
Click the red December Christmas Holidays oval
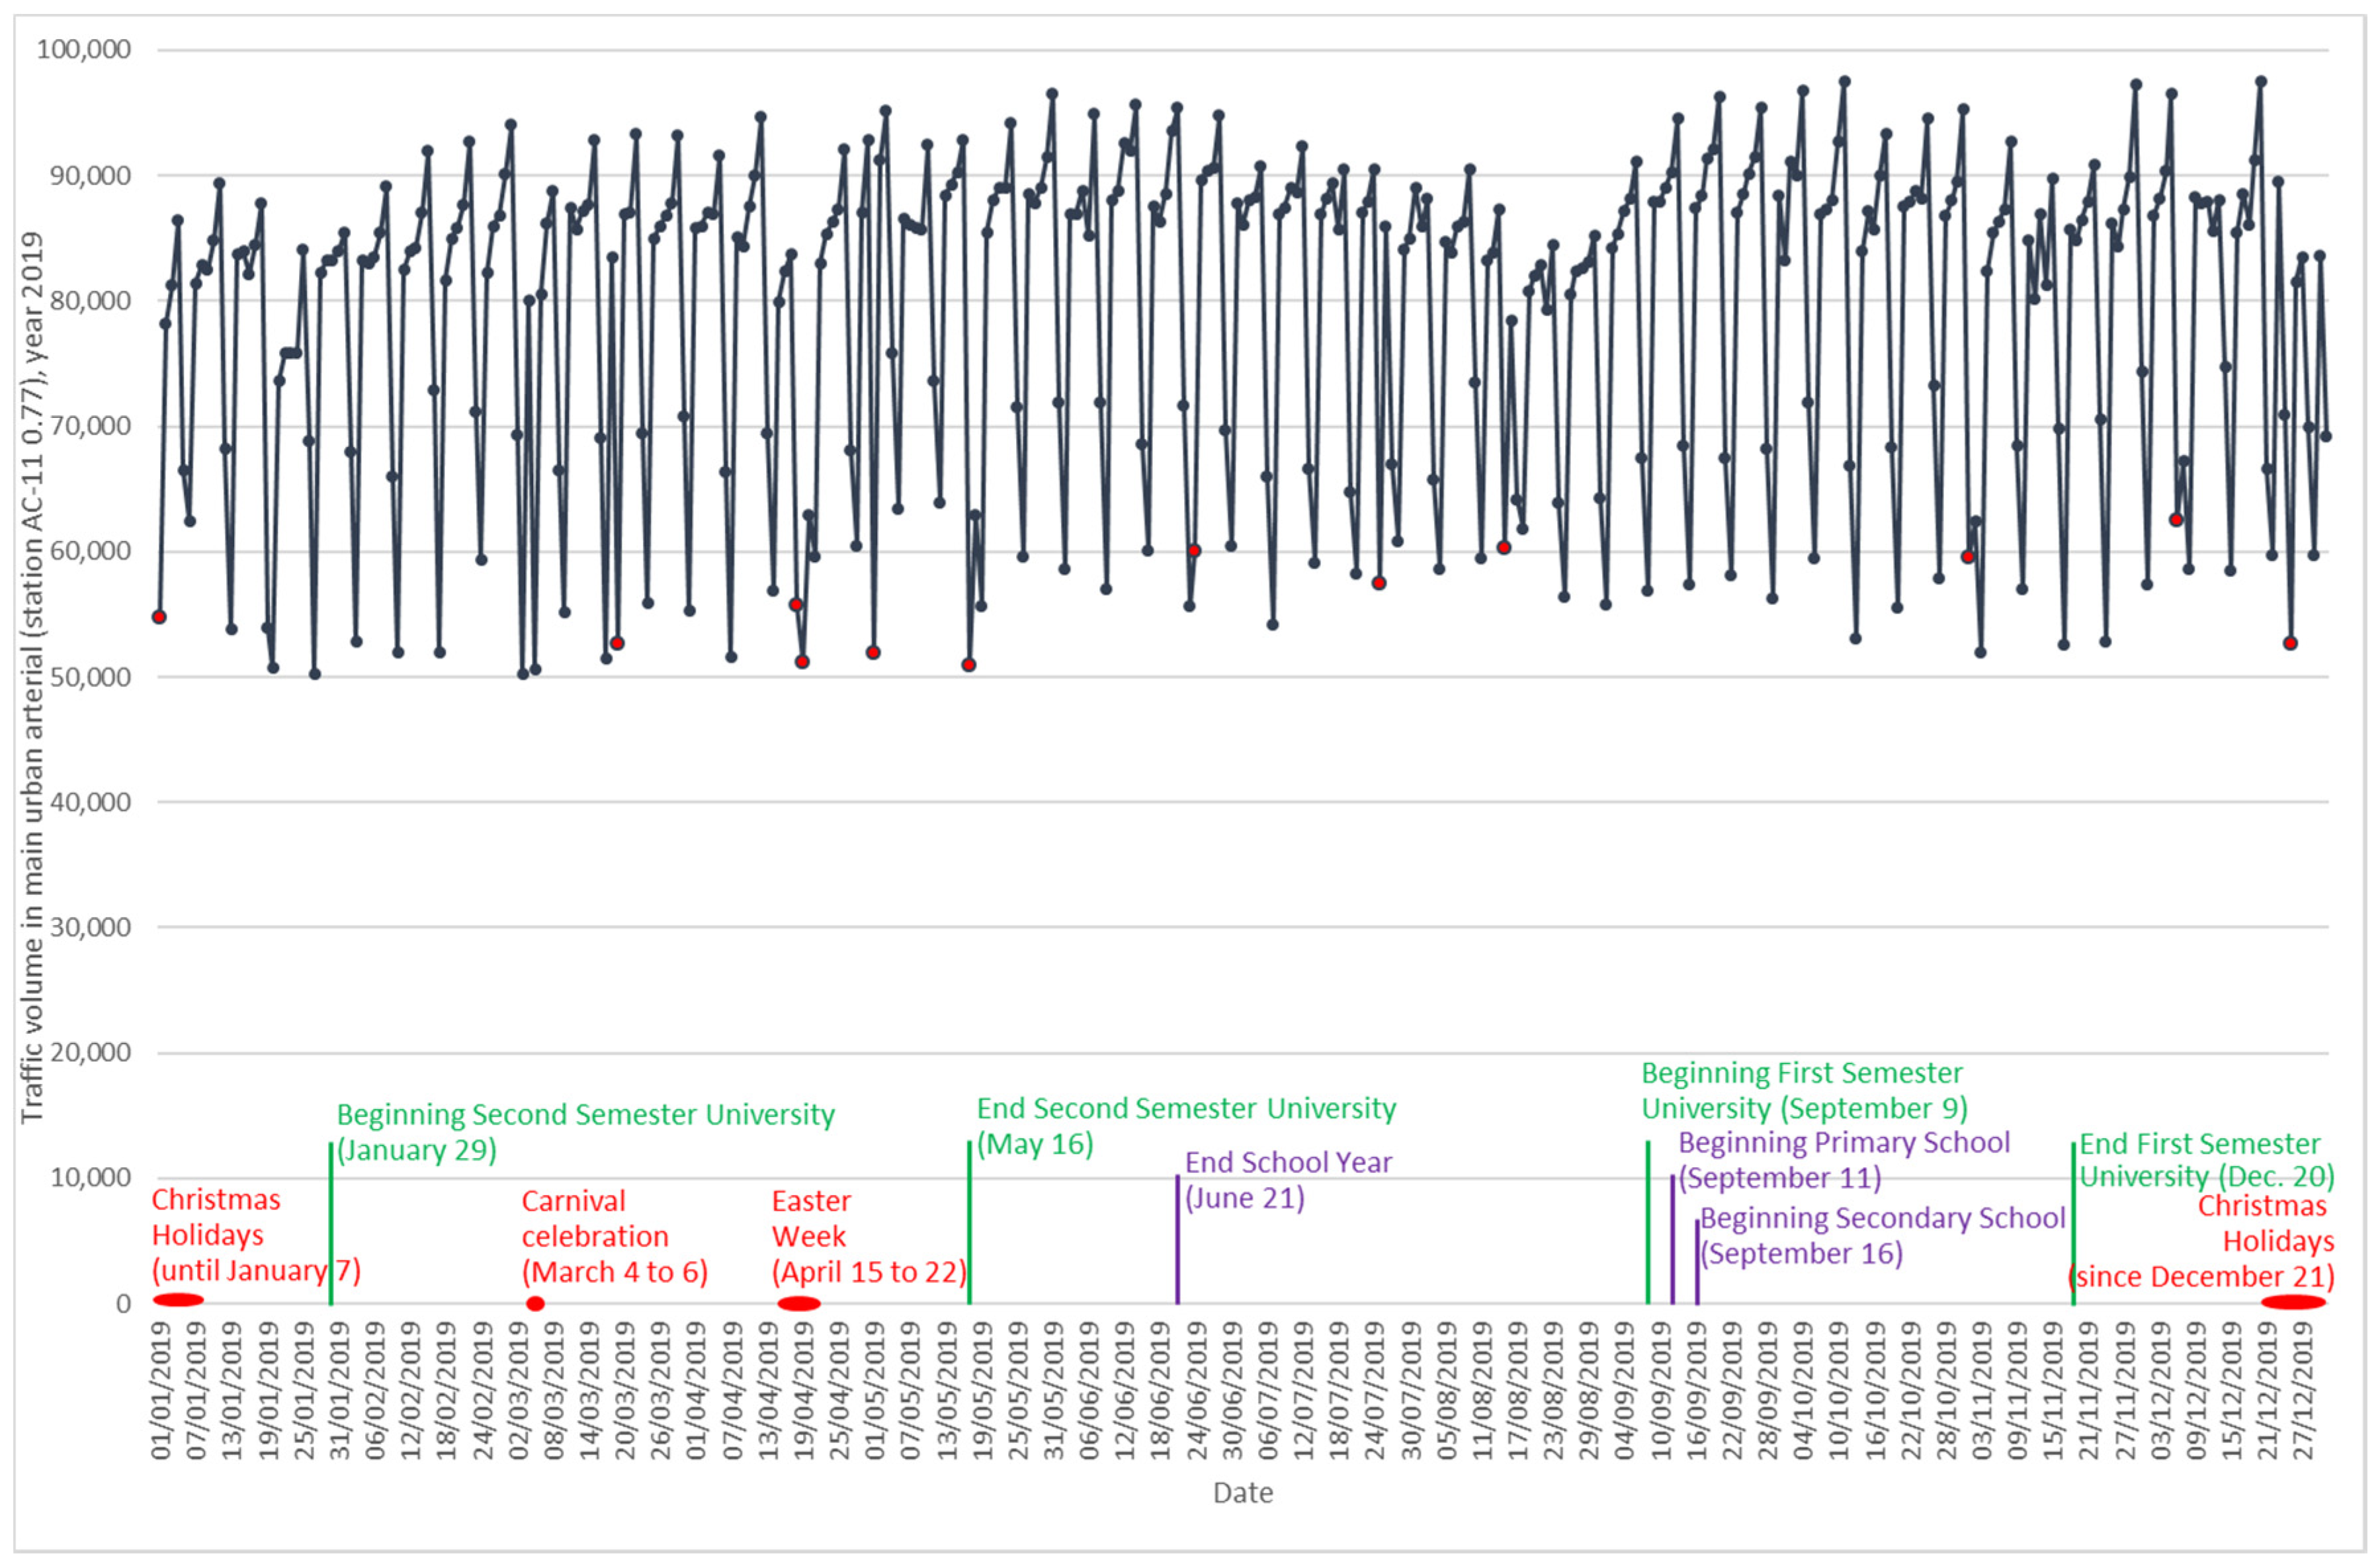2293,1302
